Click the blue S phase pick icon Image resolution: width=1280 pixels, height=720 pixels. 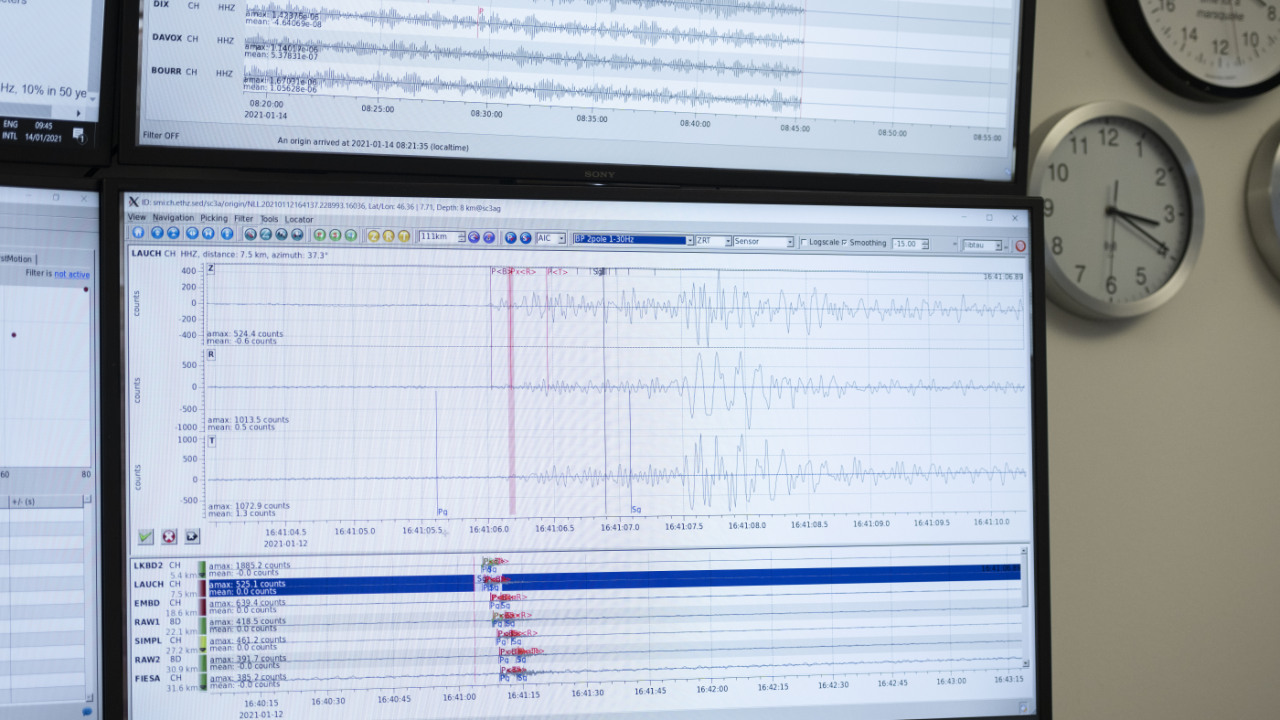pyautogui.click(x=525, y=237)
